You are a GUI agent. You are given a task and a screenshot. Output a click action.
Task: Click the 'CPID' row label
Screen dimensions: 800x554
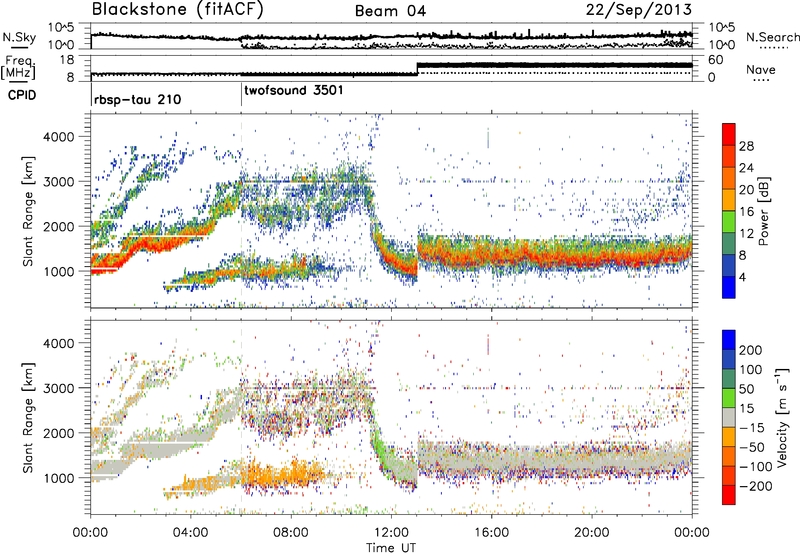click(22, 95)
